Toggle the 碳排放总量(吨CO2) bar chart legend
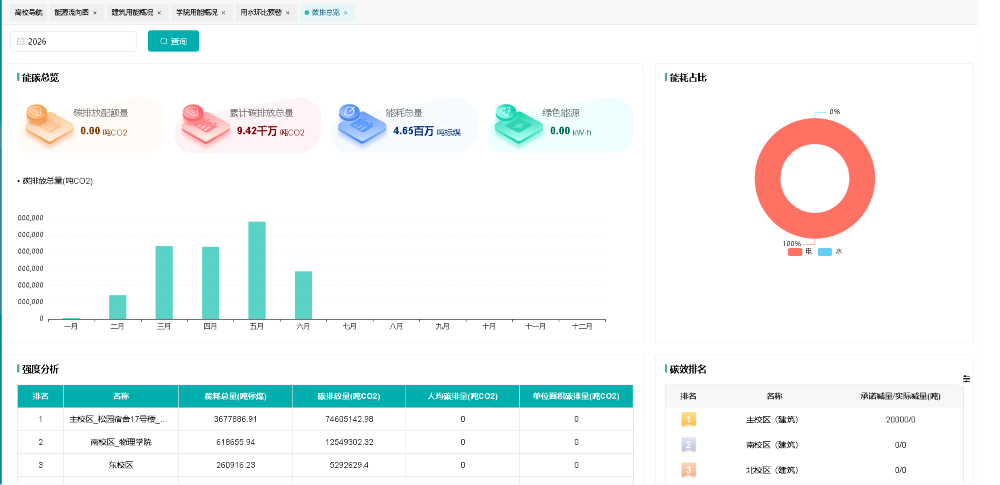Screen dimensions: 1000x485 (x=55, y=181)
